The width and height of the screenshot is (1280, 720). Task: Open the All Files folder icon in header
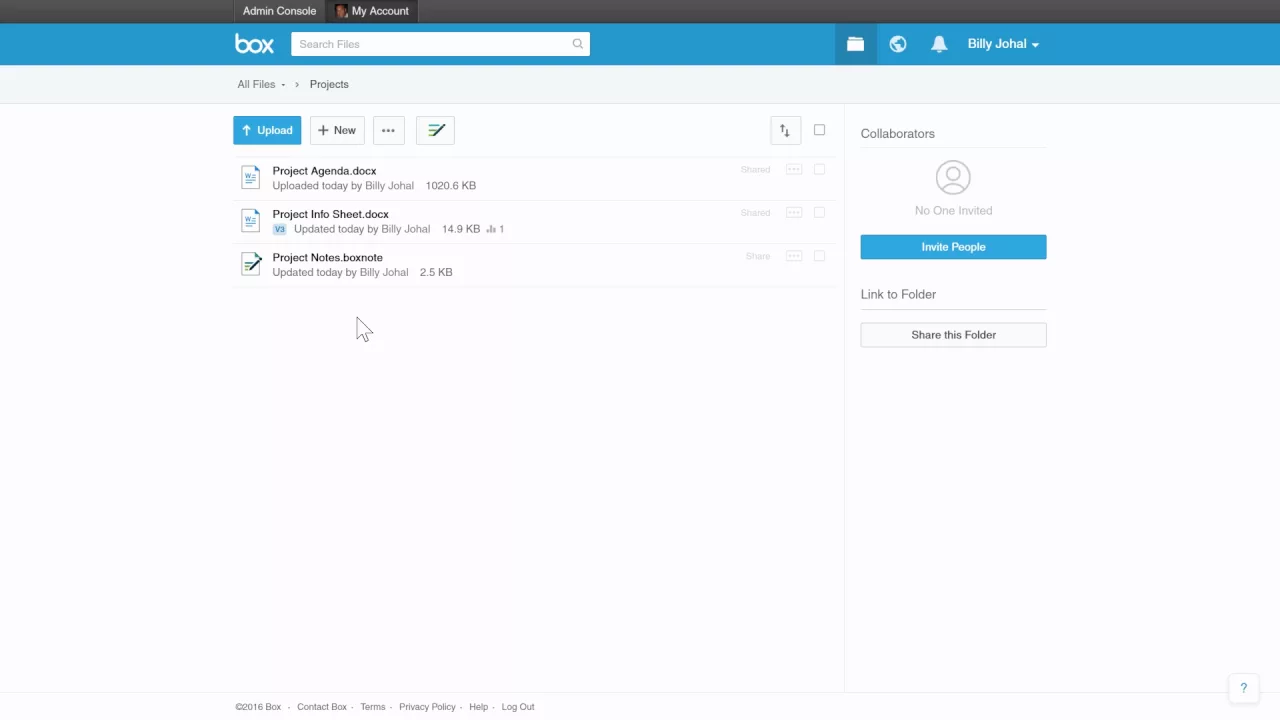pos(855,44)
